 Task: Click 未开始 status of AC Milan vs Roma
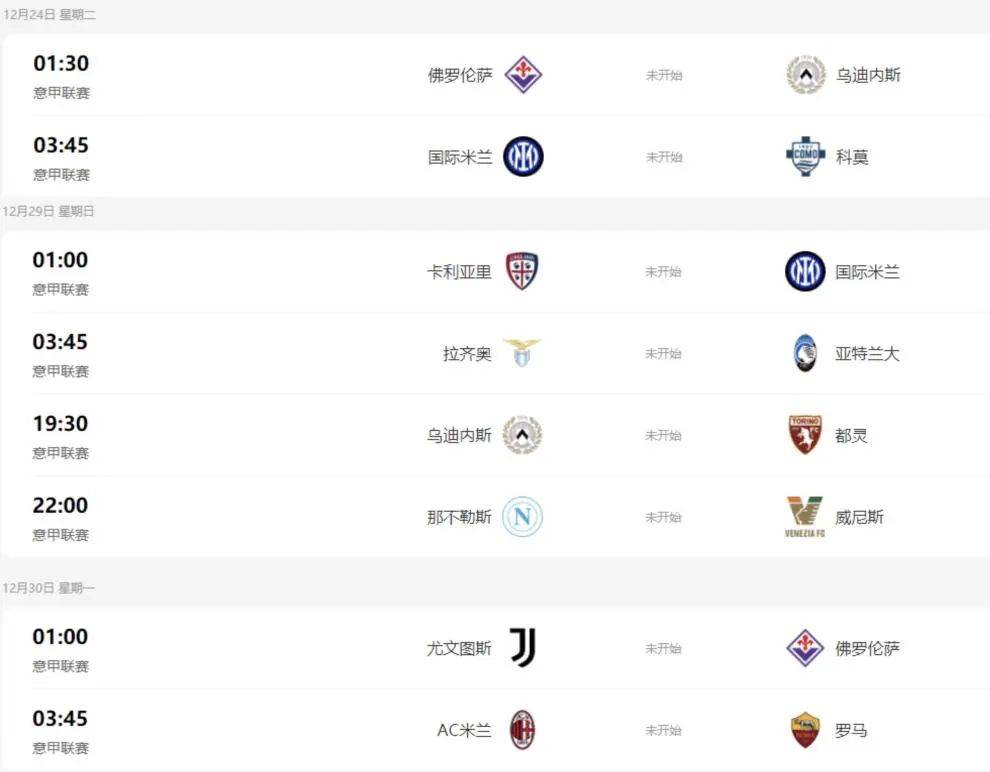pyautogui.click(x=663, y=730)
